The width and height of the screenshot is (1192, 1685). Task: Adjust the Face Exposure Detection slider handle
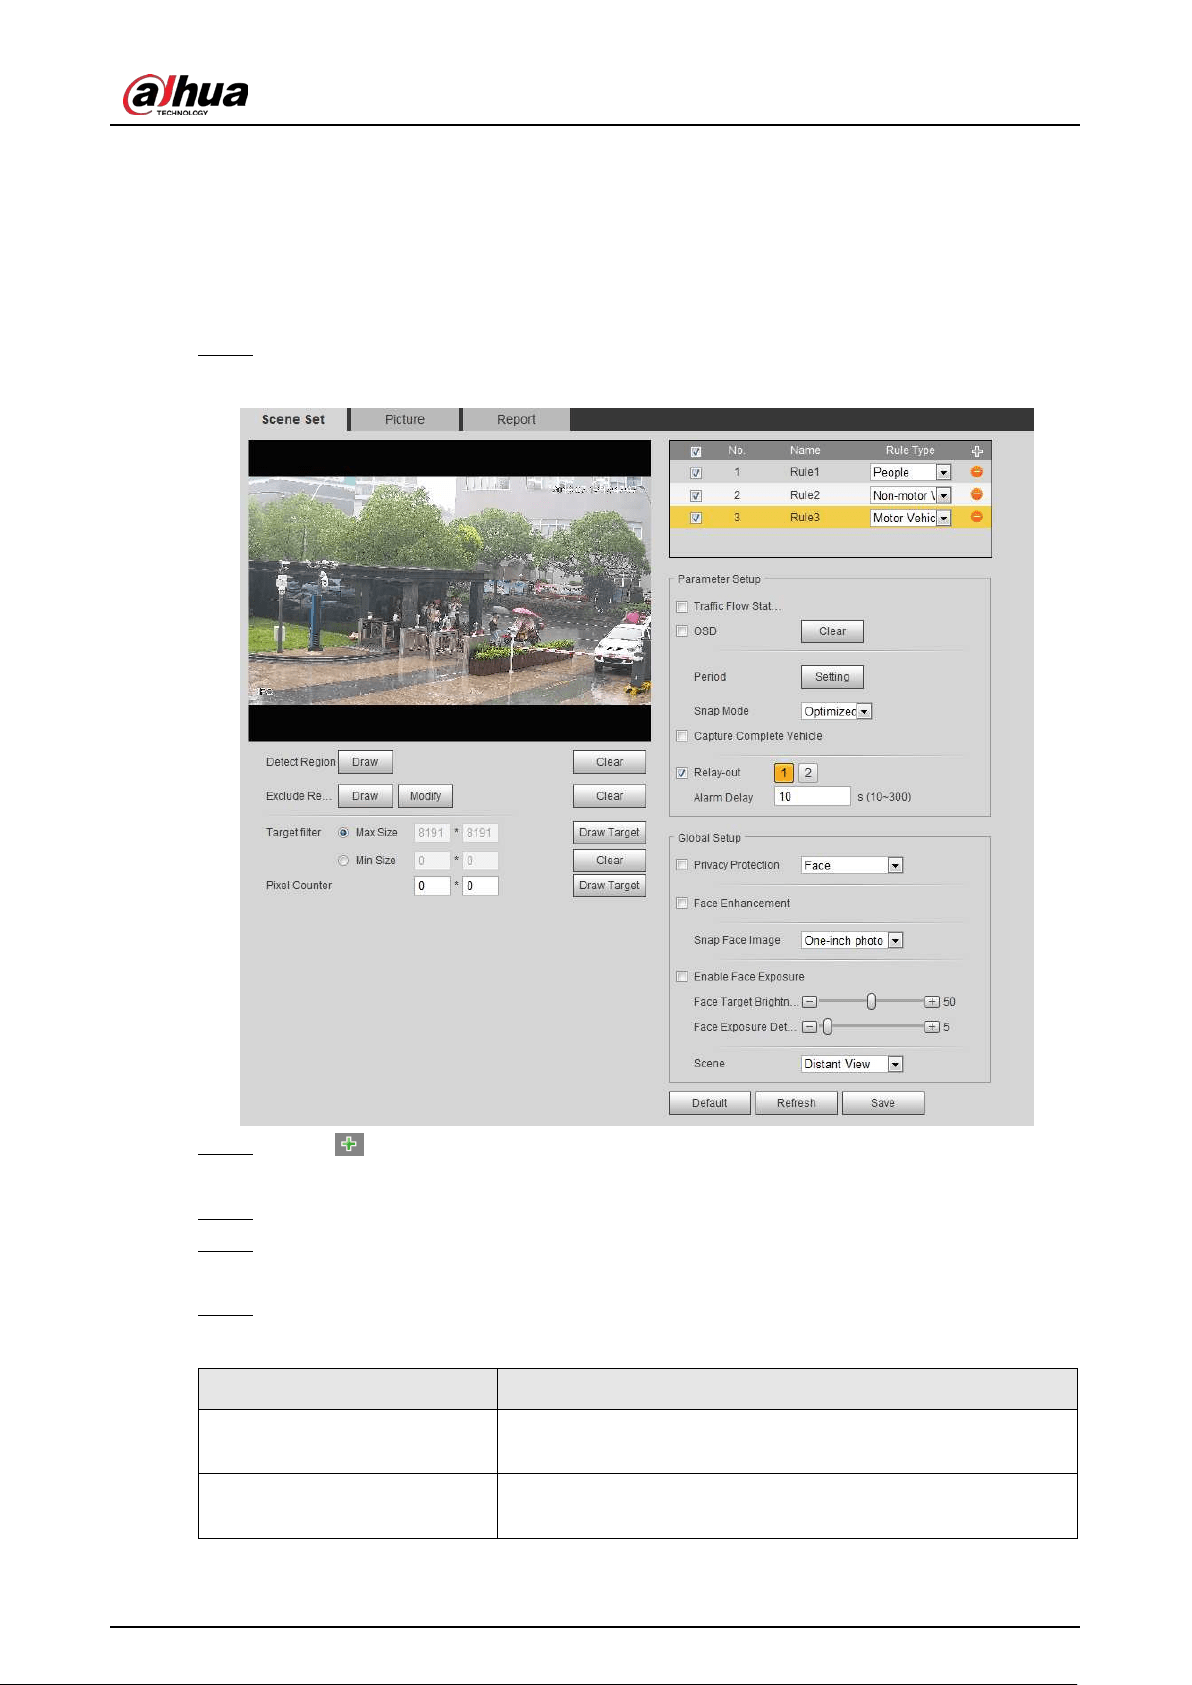827,1027
